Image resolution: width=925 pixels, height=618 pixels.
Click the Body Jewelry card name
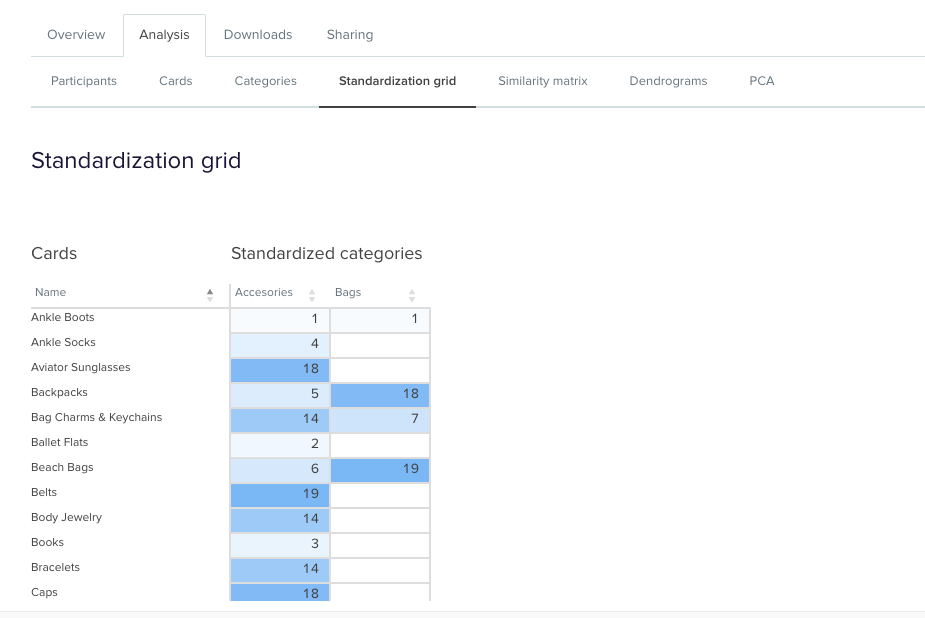click(x=67, y=517)
